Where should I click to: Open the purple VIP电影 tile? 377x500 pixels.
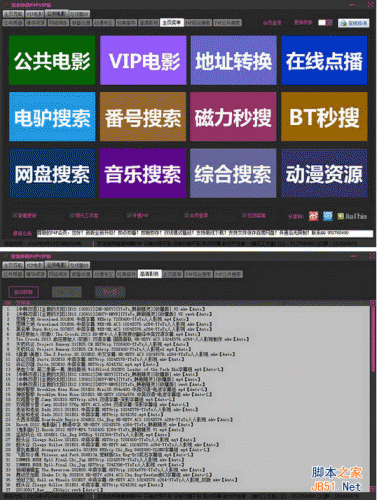click(x=143, y=60)
